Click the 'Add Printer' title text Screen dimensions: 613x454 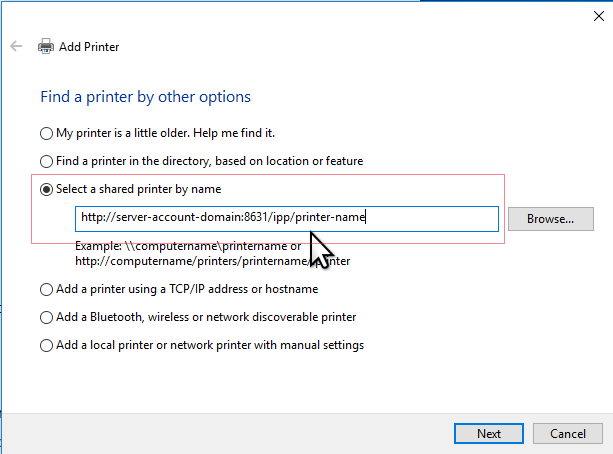coord(91,47)
